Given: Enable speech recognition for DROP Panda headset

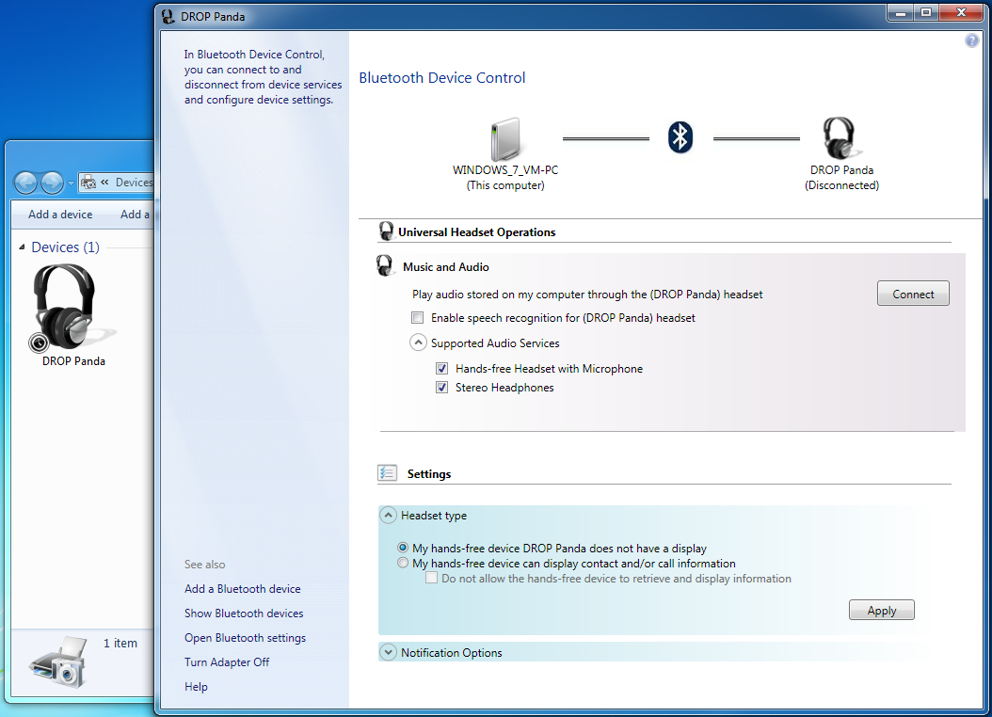Looking at the screenshot, I should [x=417, y=317].
